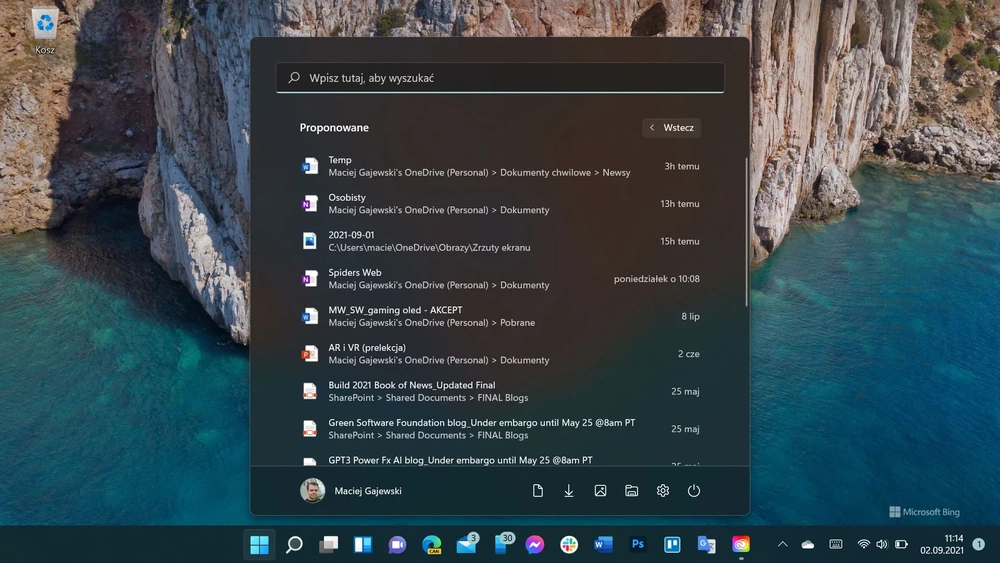Open Messenger from the taskbar
1000x563 pixels.
(x=535, y=545)
